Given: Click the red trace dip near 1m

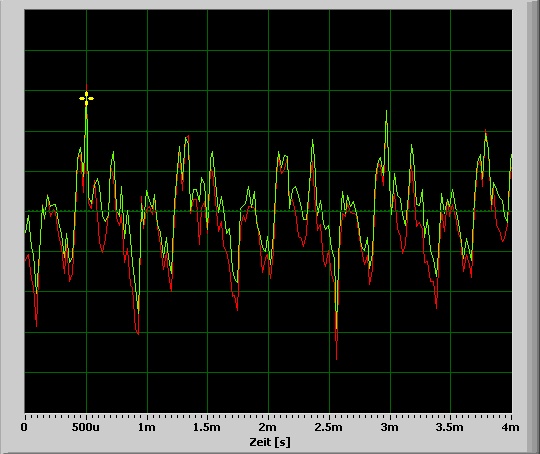Looking at the screenshot, I should (x=138, y=331).
